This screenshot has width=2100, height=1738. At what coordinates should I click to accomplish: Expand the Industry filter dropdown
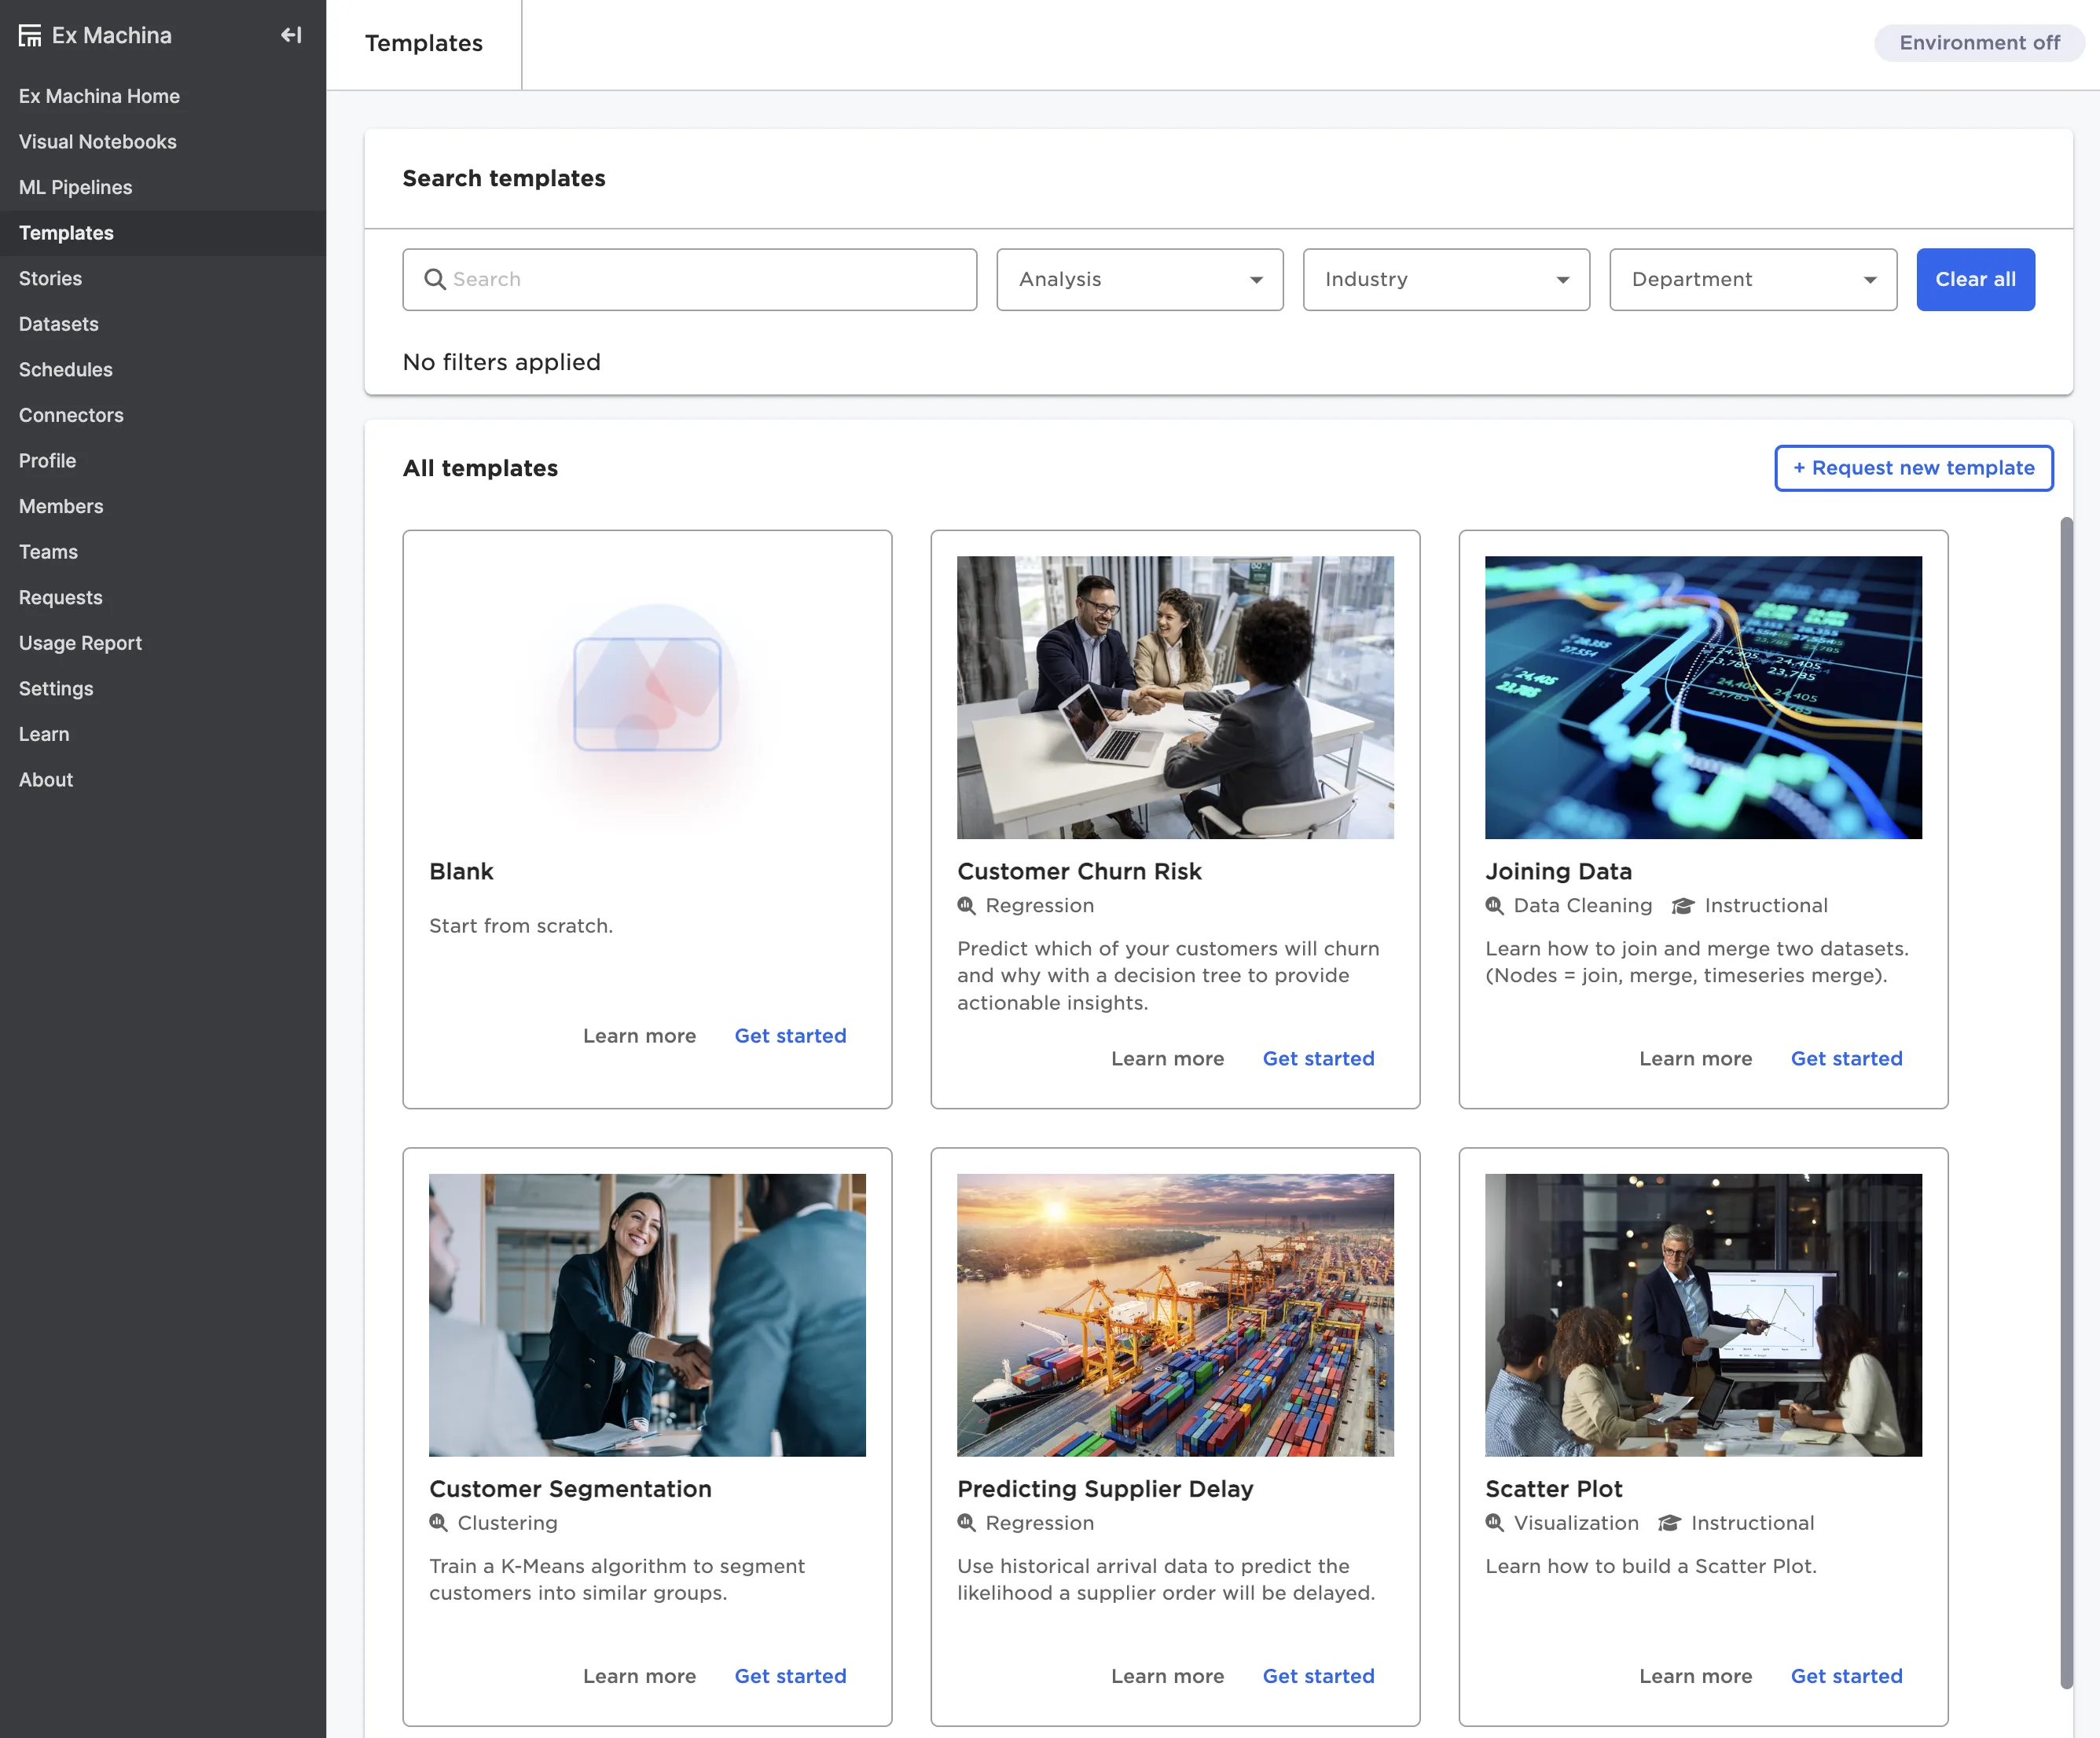(1445, 279)
